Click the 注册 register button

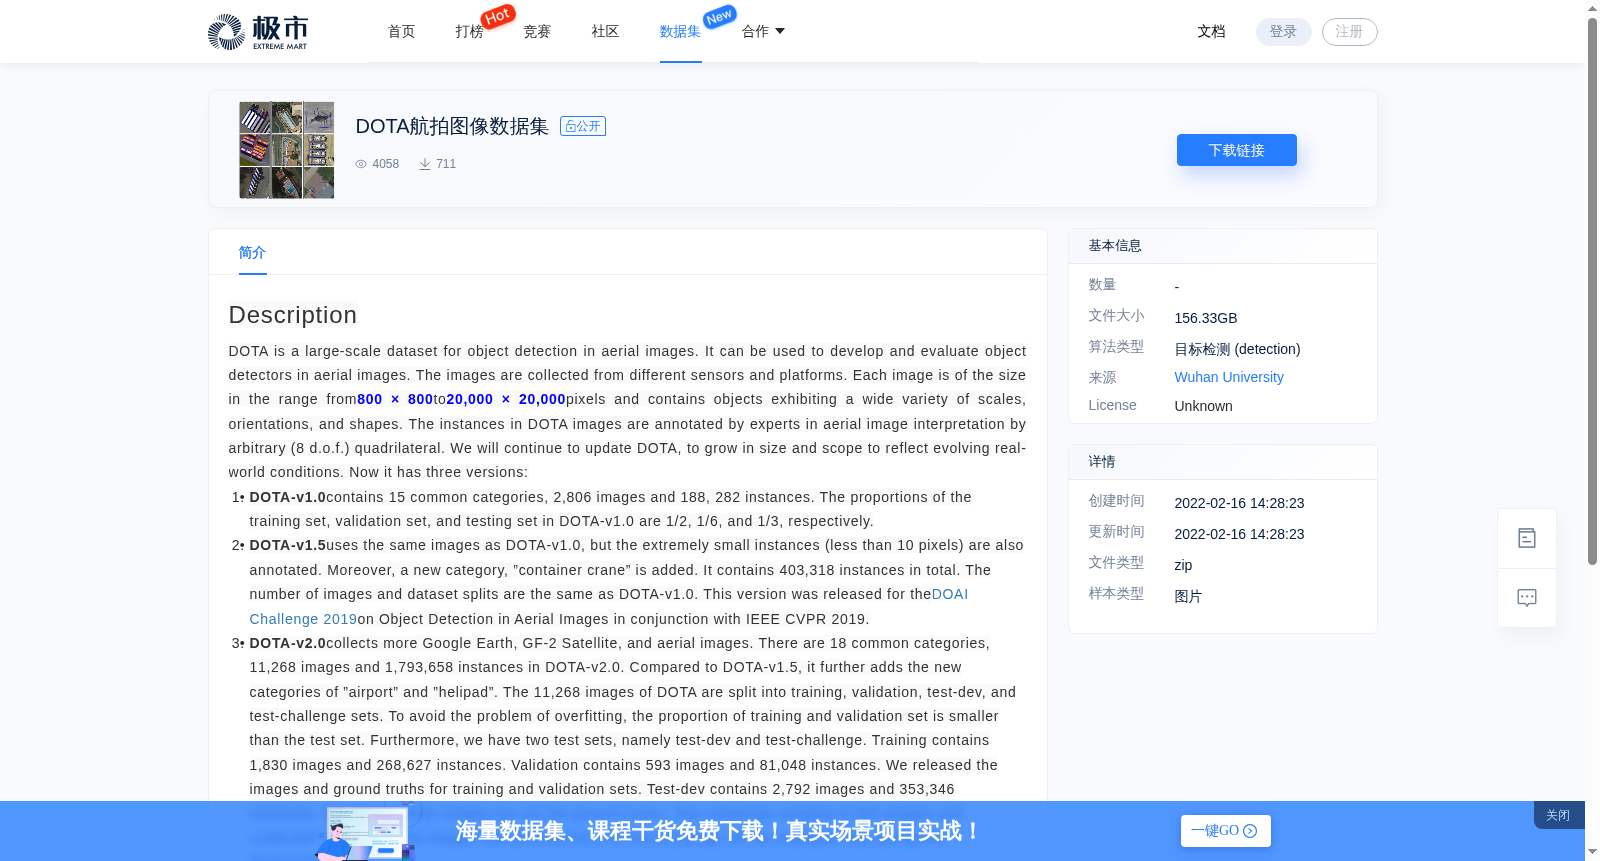(x=1349, y=32)
